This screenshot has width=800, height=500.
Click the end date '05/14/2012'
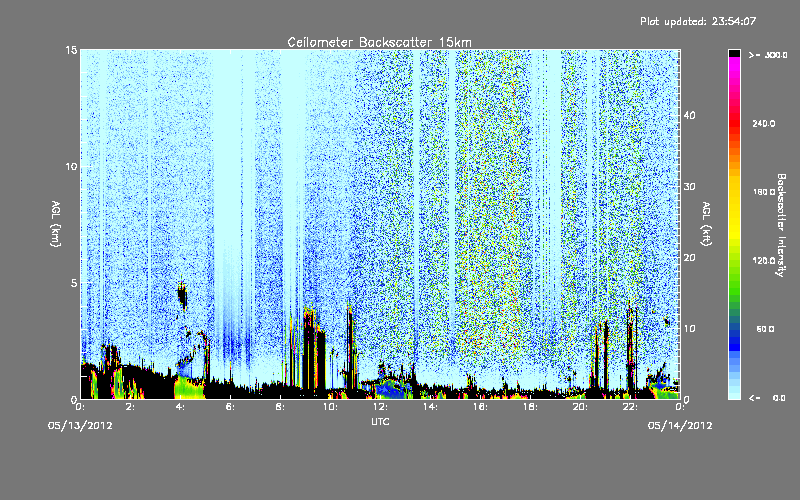[680, 426]
